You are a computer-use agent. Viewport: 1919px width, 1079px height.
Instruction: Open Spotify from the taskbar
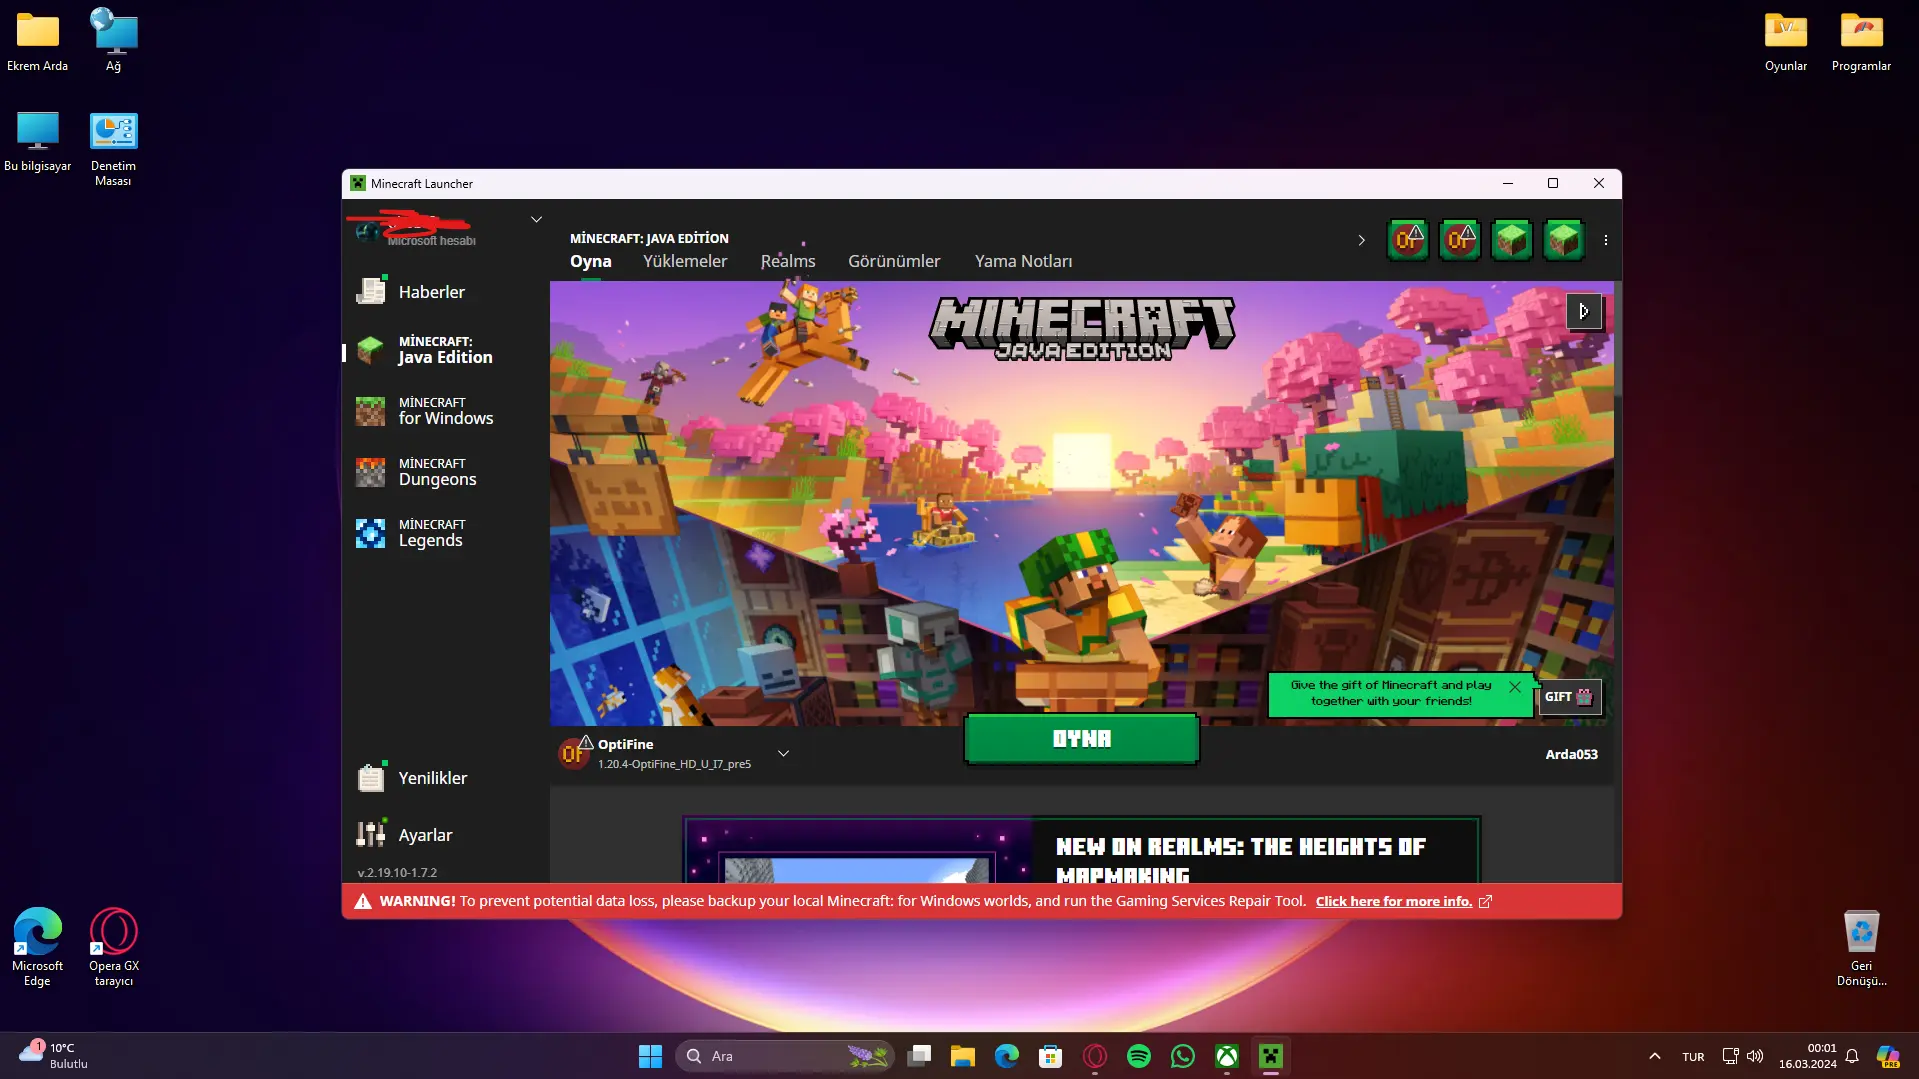[x=1139, y=1056]
